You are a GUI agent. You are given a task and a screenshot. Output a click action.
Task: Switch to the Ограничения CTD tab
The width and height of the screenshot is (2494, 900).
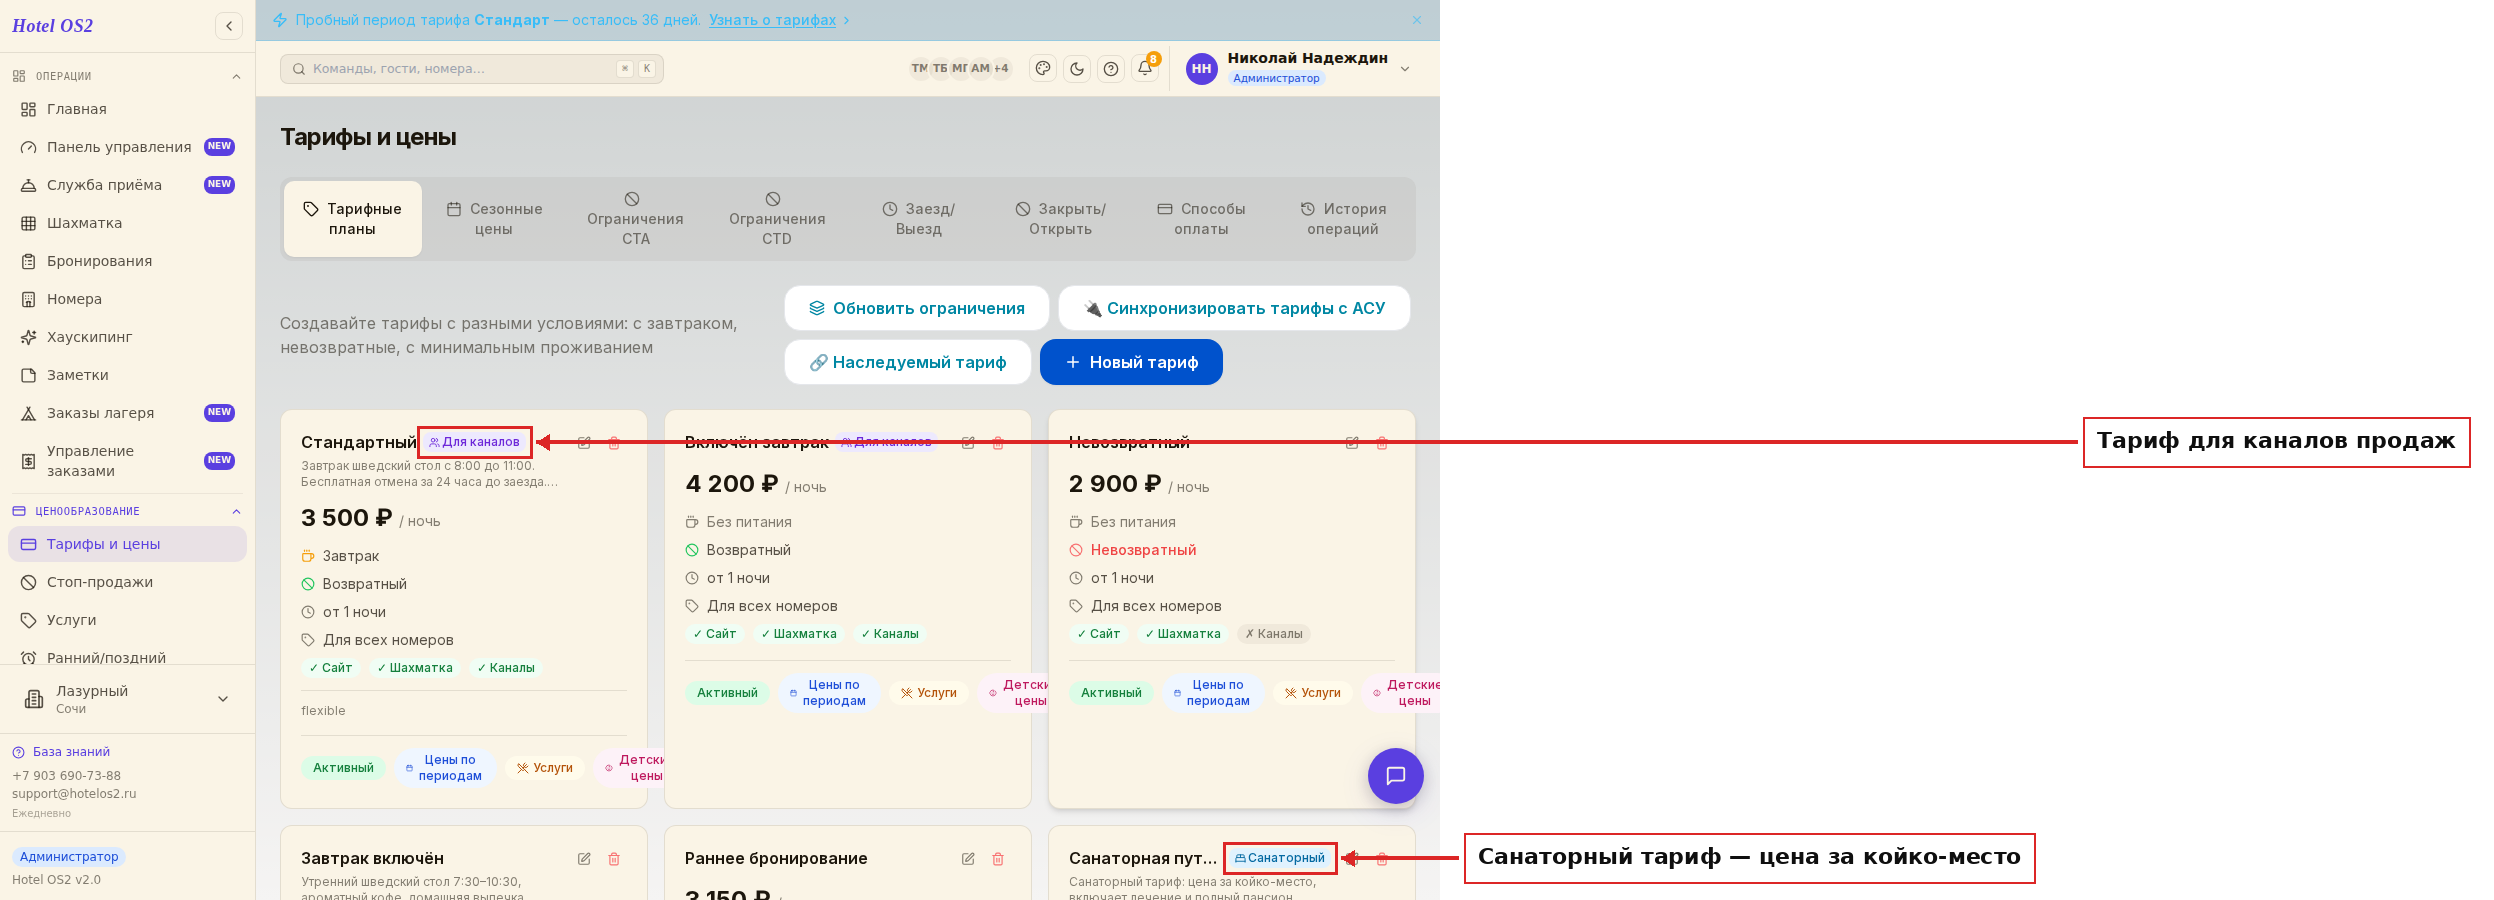click(x=777, y=219)
